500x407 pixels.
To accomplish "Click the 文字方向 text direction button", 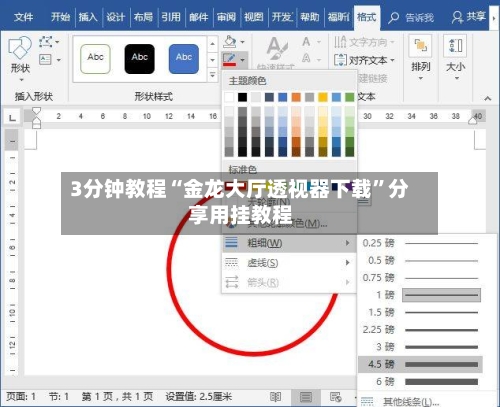I will click(x=364, y=42).
